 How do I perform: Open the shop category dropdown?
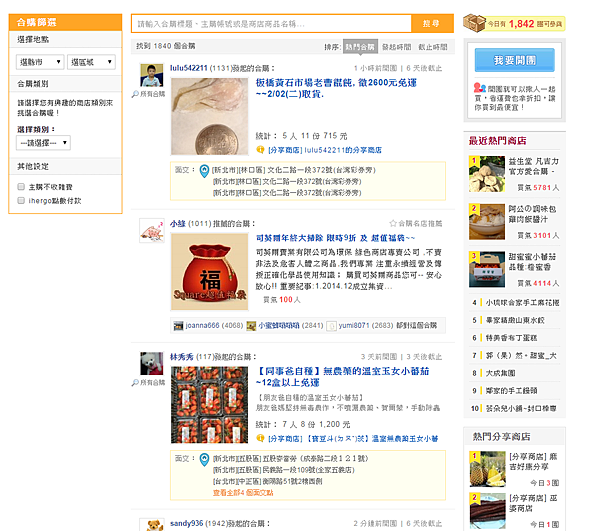click(43, 143)
